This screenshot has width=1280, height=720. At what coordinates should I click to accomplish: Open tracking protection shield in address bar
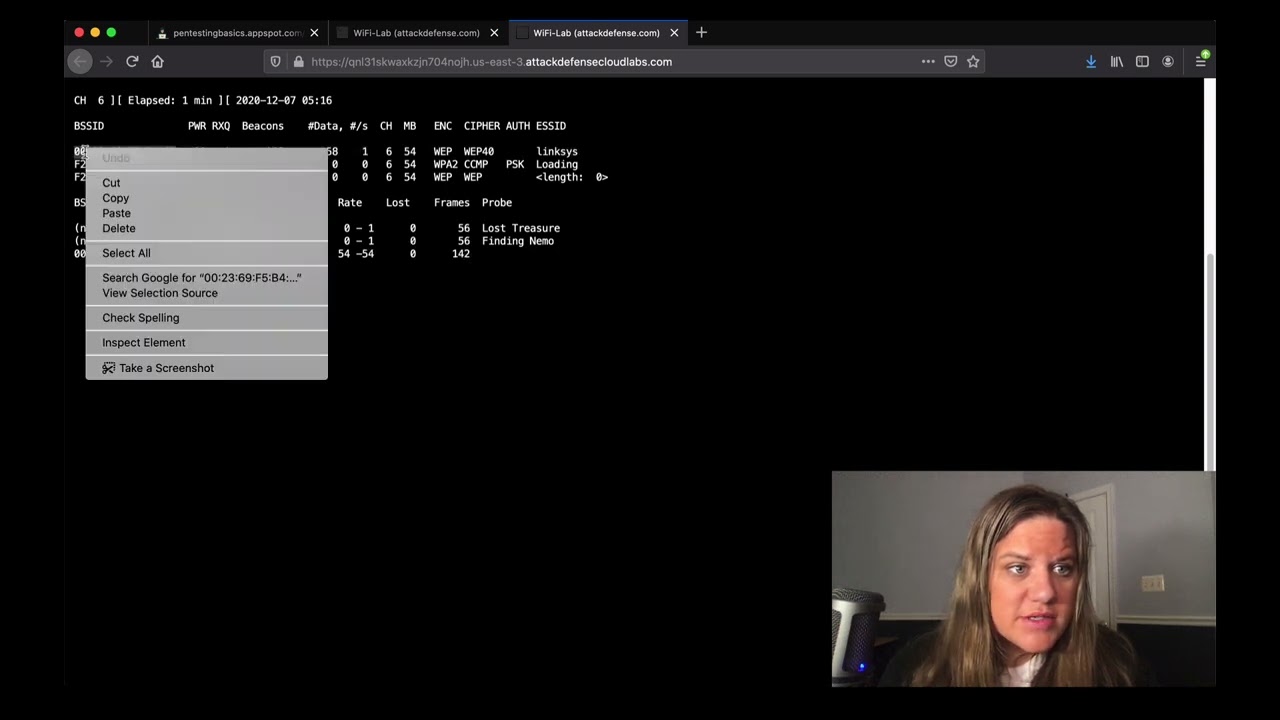click(276, 62)
